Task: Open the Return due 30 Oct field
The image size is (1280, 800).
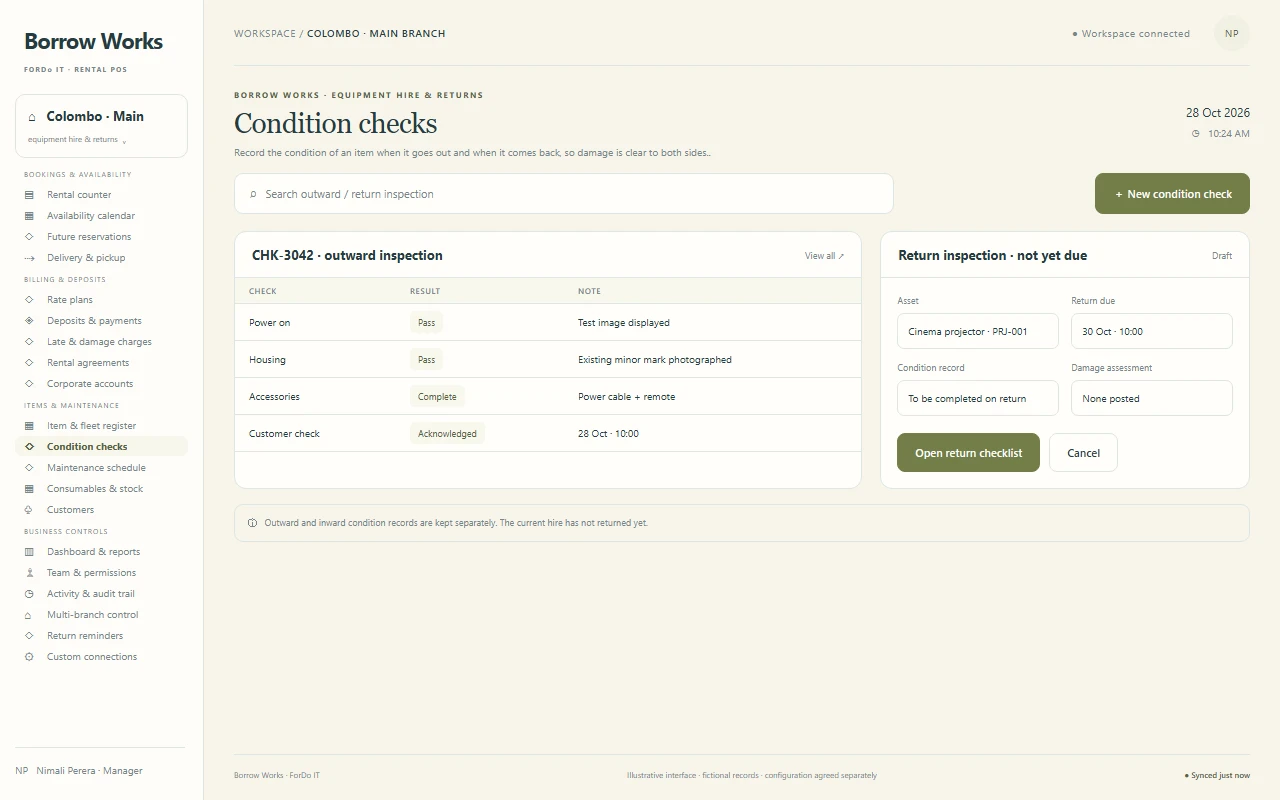Action: coord(1152,331)
